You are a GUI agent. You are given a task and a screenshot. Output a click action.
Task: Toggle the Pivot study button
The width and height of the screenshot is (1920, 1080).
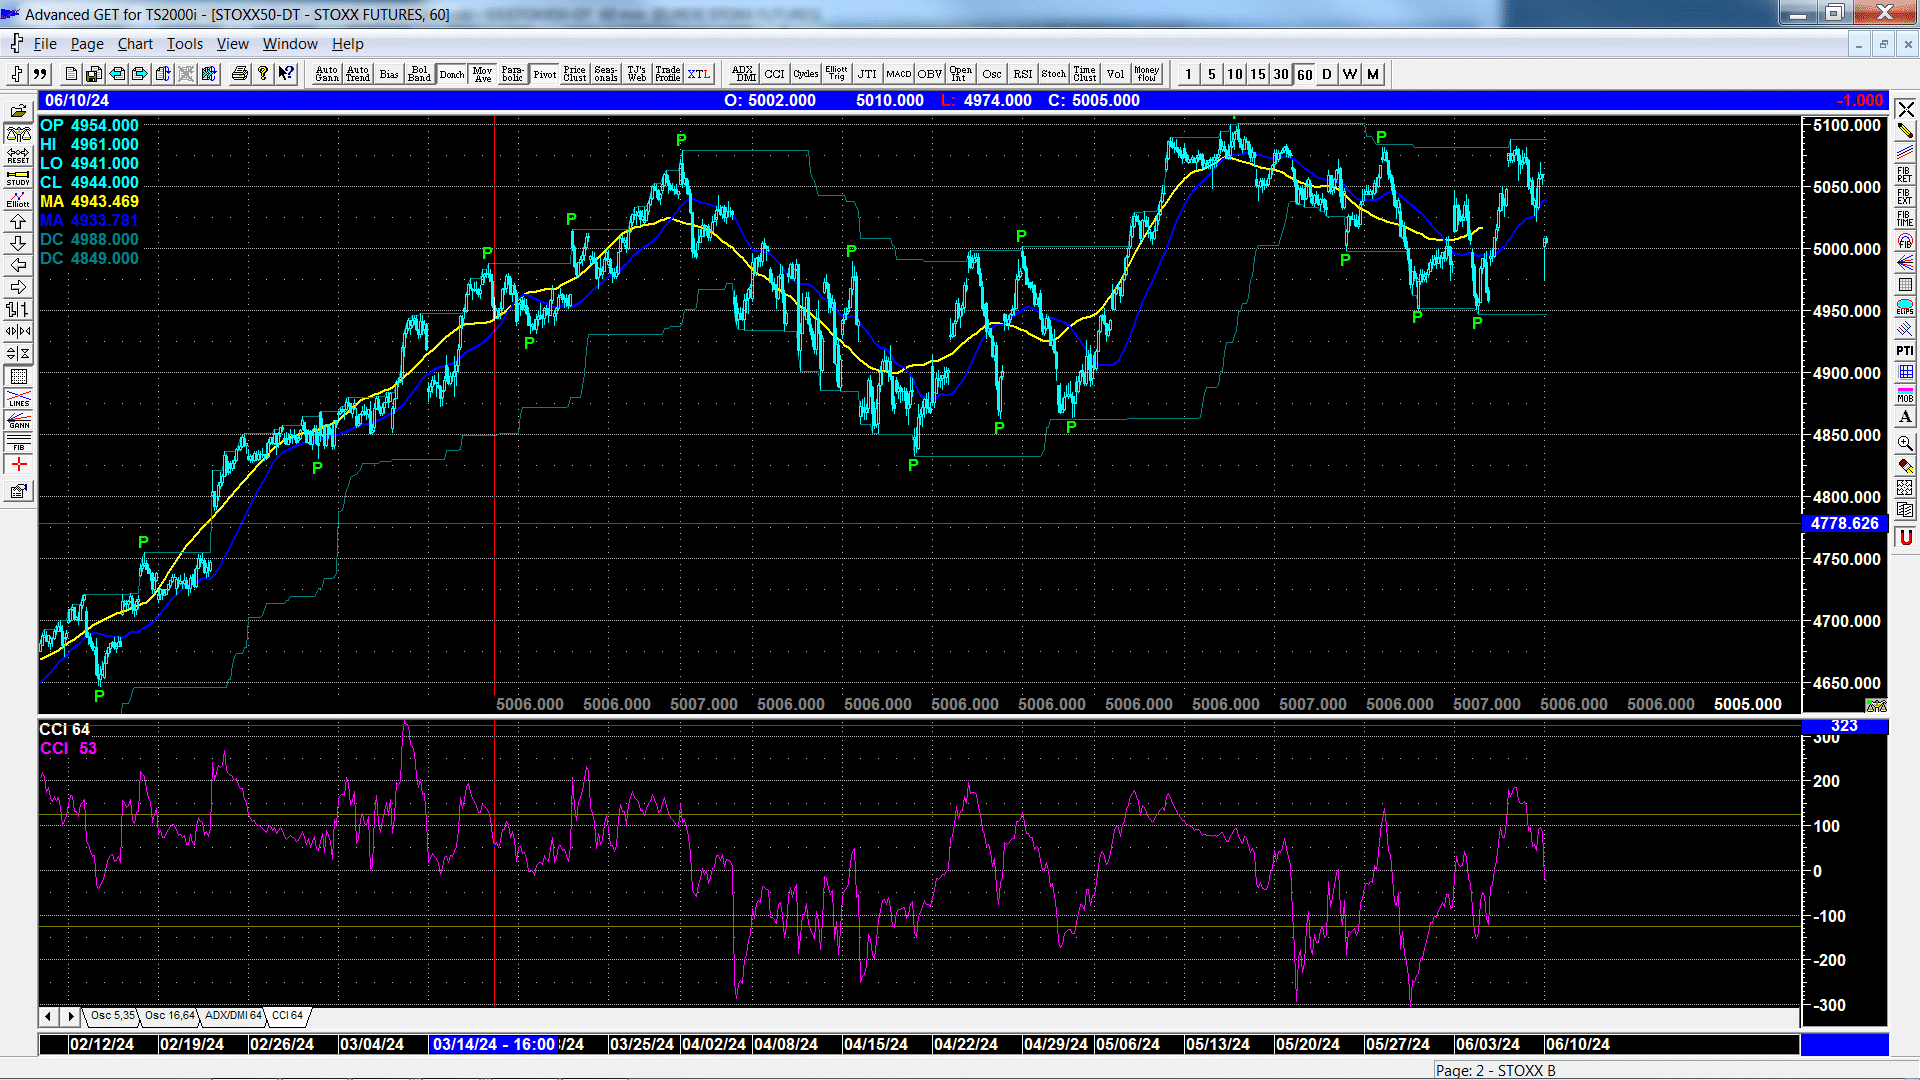pos(545,74)
